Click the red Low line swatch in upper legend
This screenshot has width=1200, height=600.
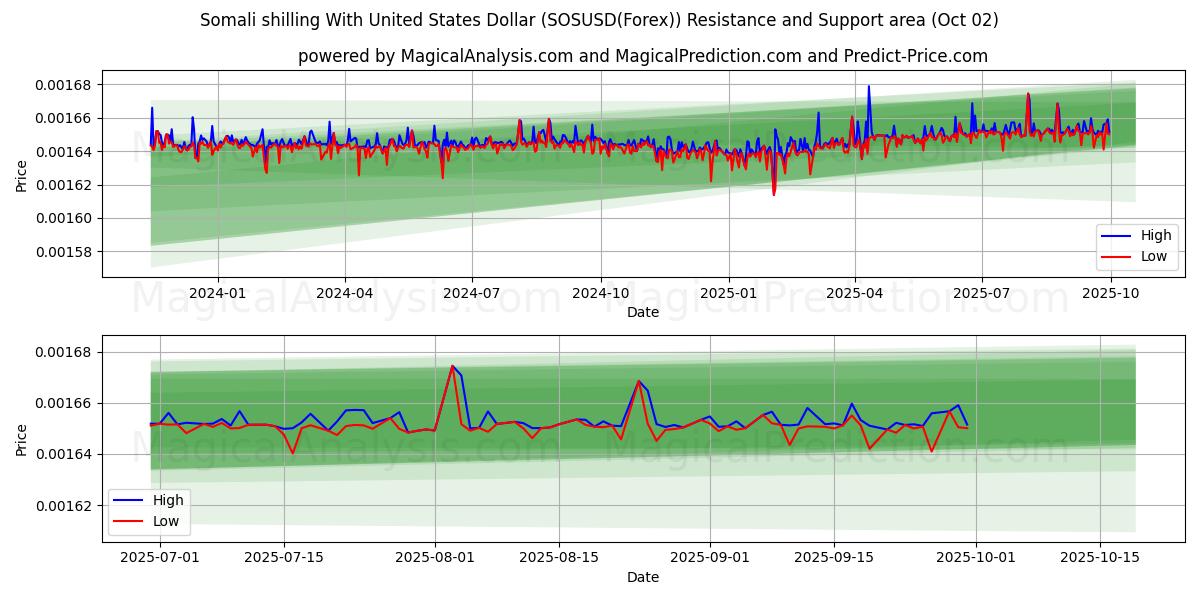[1117, 256]
